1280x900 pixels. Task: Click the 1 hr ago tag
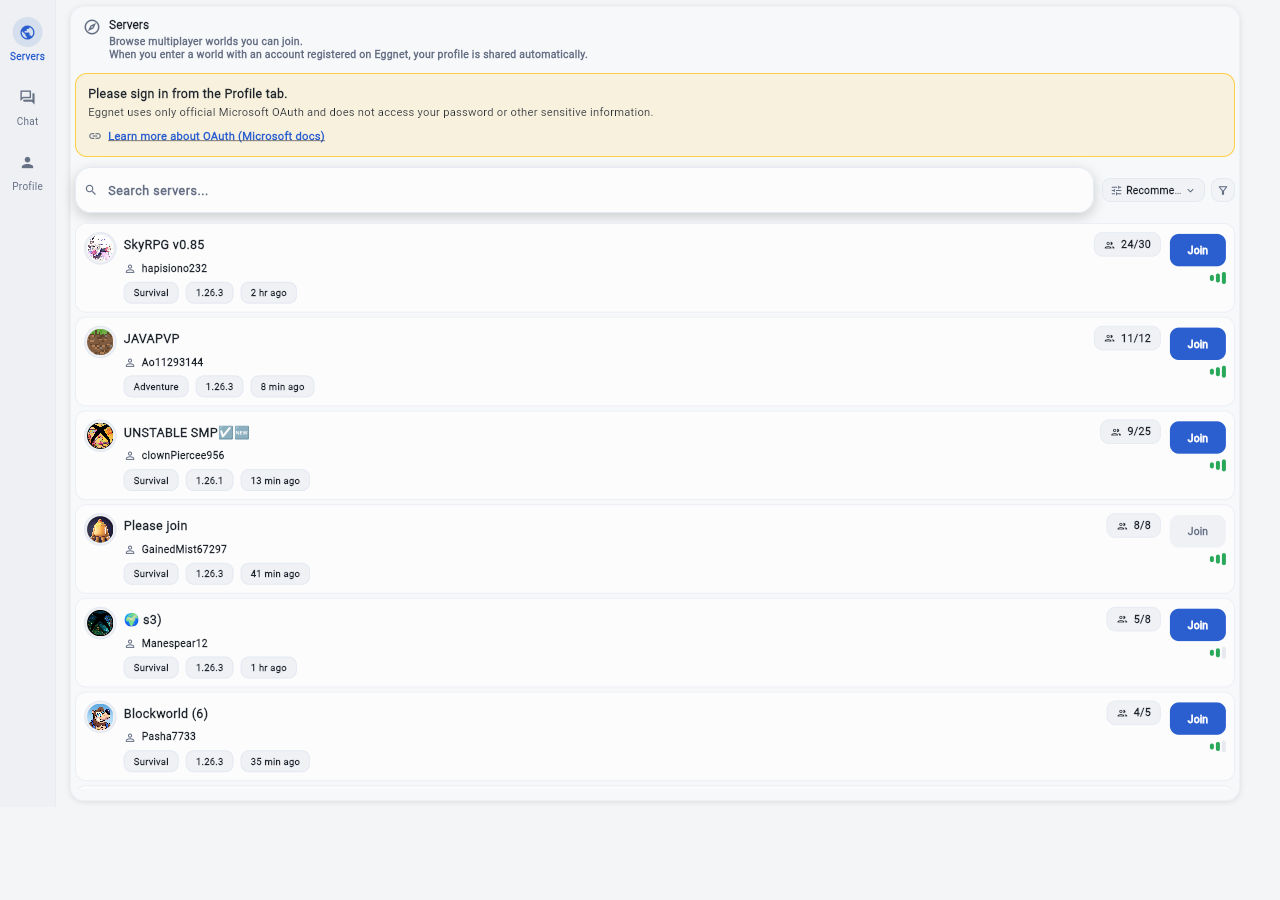coord(268,668)
